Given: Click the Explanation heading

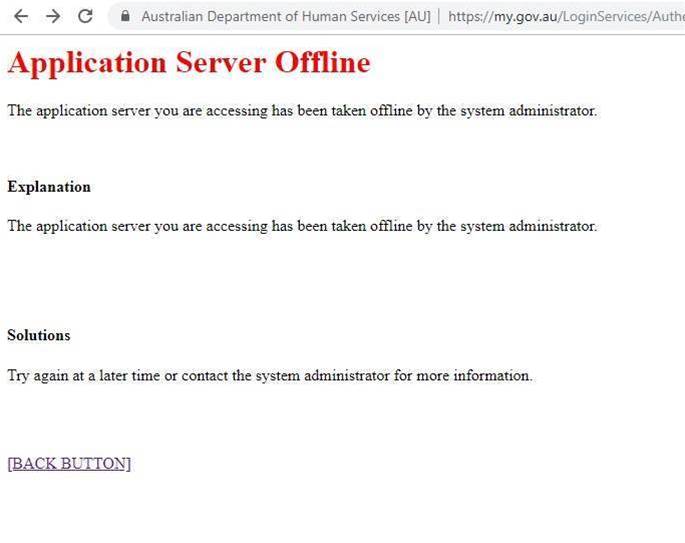Looking at the screenshot, I should [49, 187].
